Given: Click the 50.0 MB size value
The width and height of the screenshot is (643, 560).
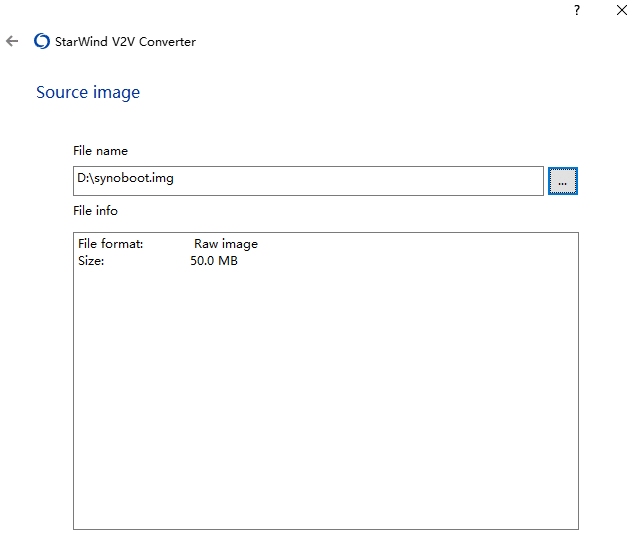Looking at the screenshot, I should click(213, 261).
